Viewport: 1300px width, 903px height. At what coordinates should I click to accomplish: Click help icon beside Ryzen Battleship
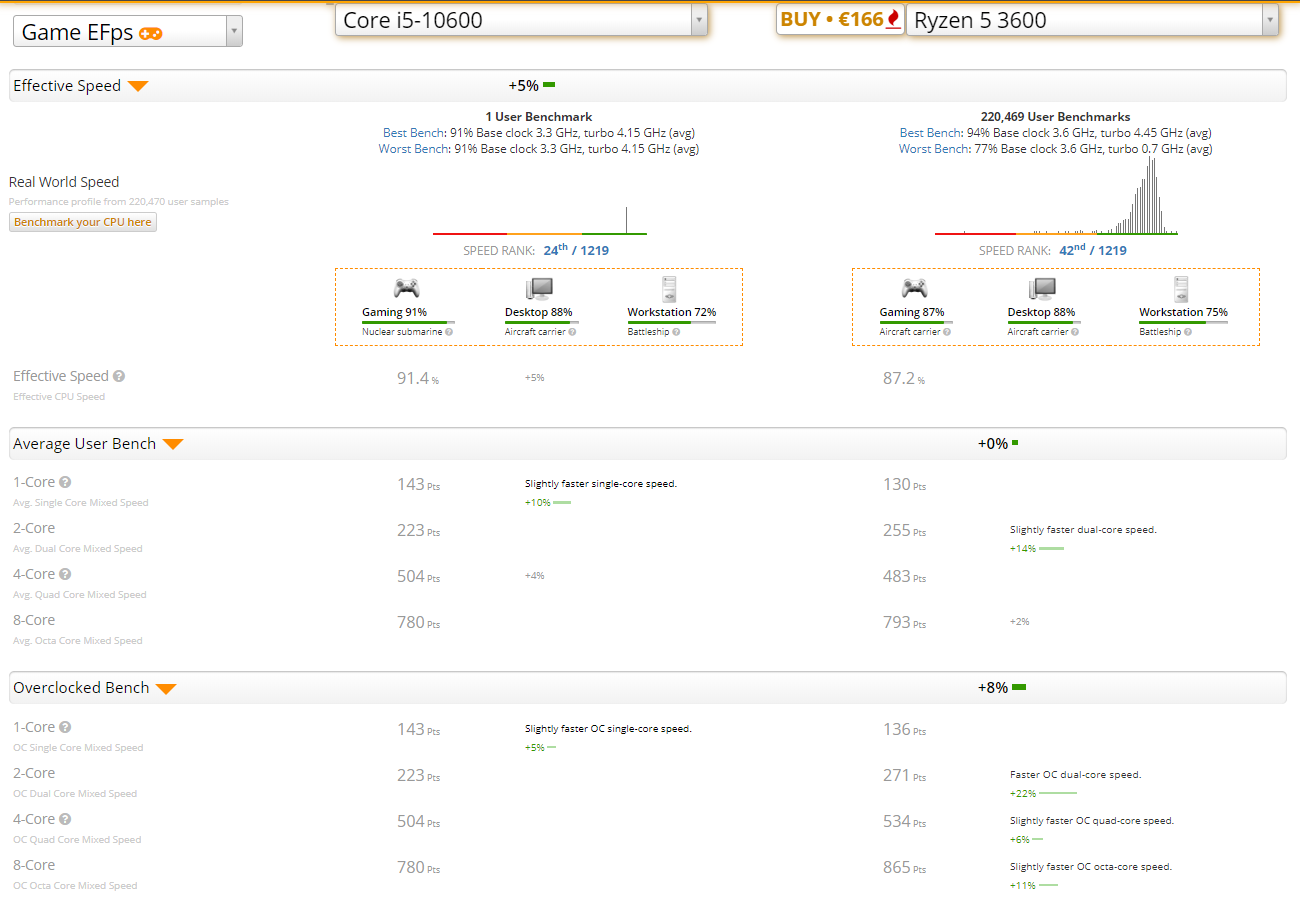[x=1188, y=332]
